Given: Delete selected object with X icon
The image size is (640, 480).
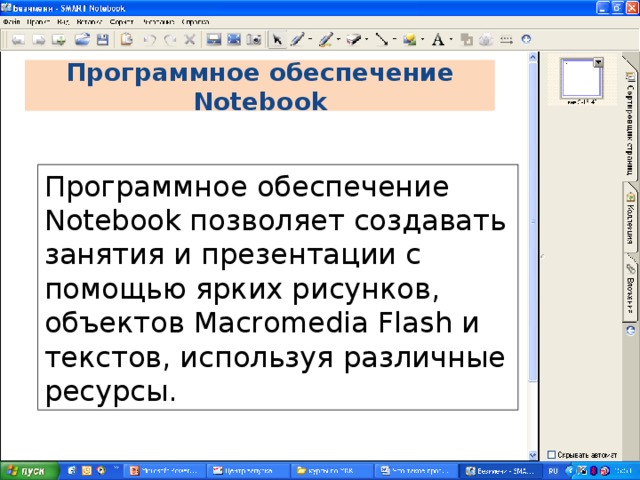Looking at the screenshot, I should pyautogui.click(x=189, y=40).
